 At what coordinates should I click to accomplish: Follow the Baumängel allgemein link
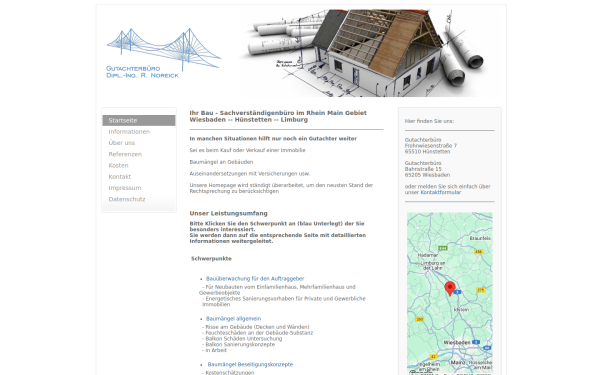[233, 318]
